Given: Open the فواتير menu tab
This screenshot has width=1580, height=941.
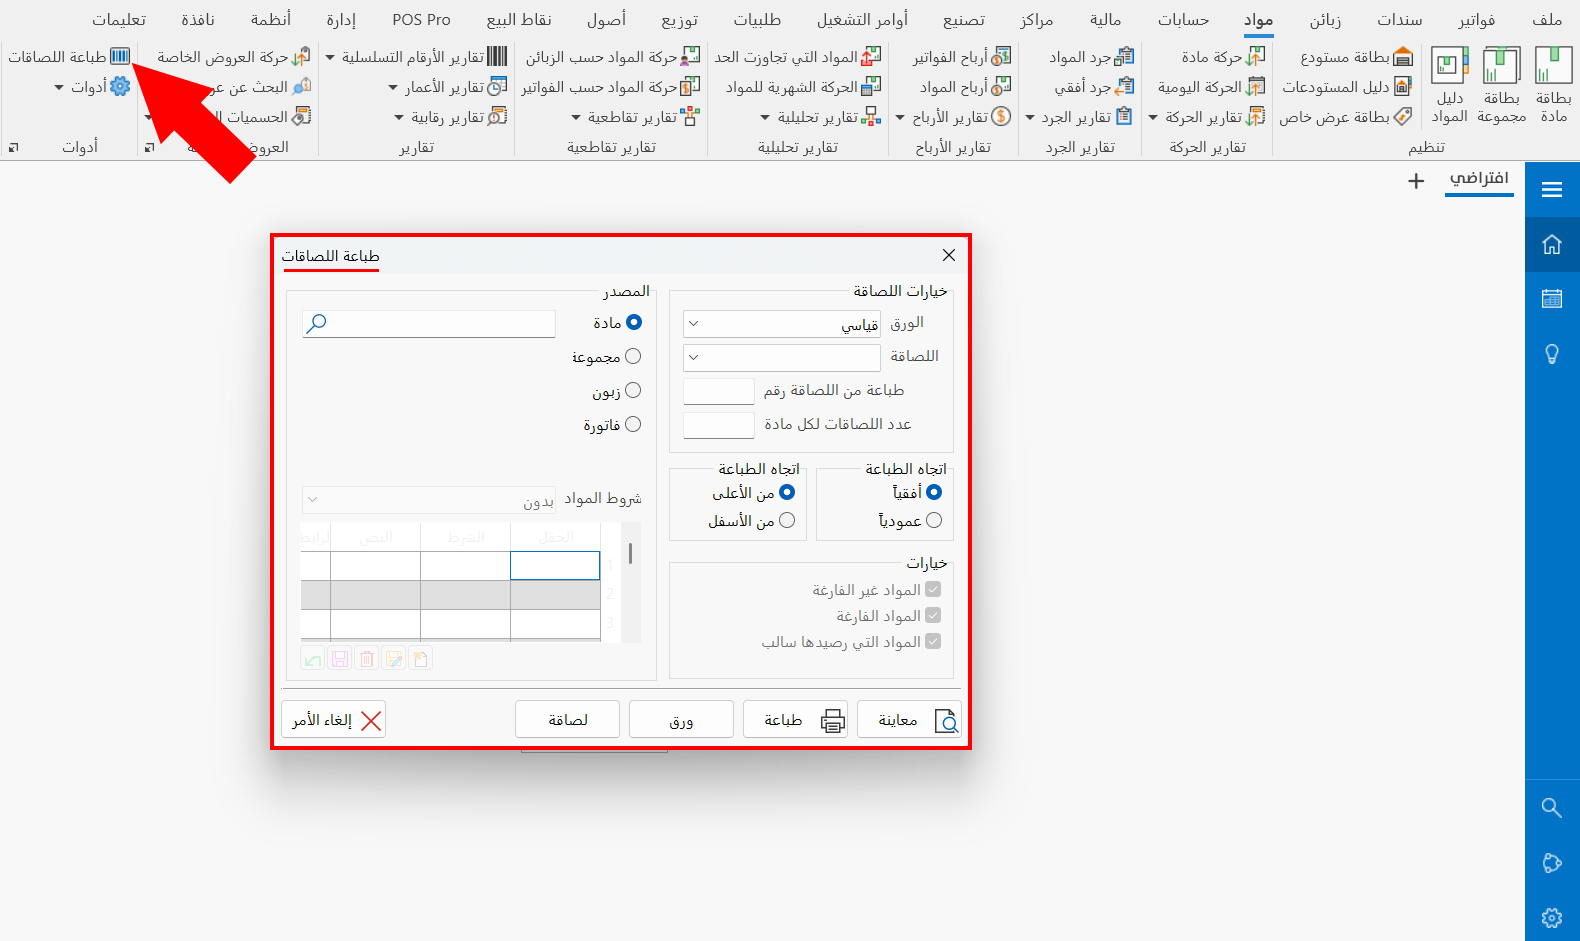Looking at the screenshot, I should [x=1477, y=19].
